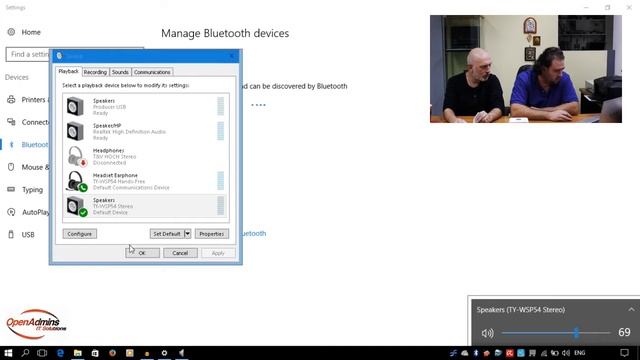Open the Connected devices icon in Settings sidebar
640x360 pixels.
coord(11,122)
